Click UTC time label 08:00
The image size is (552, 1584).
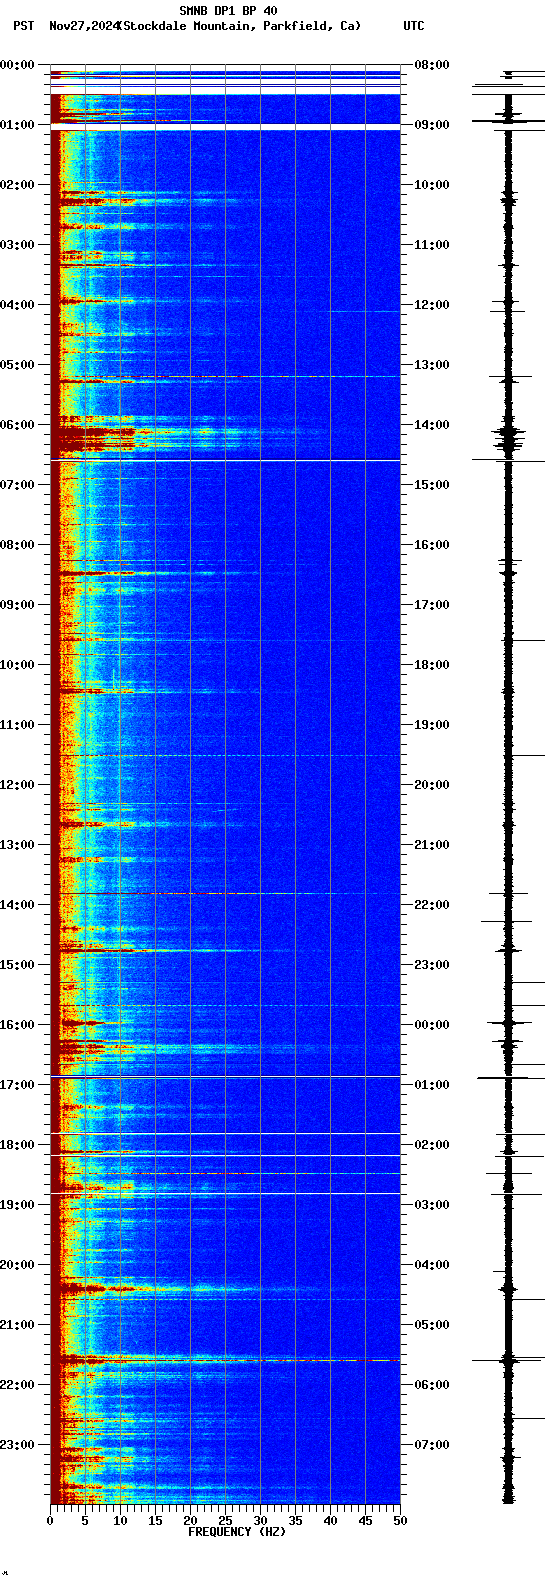[x=432, y=64]
